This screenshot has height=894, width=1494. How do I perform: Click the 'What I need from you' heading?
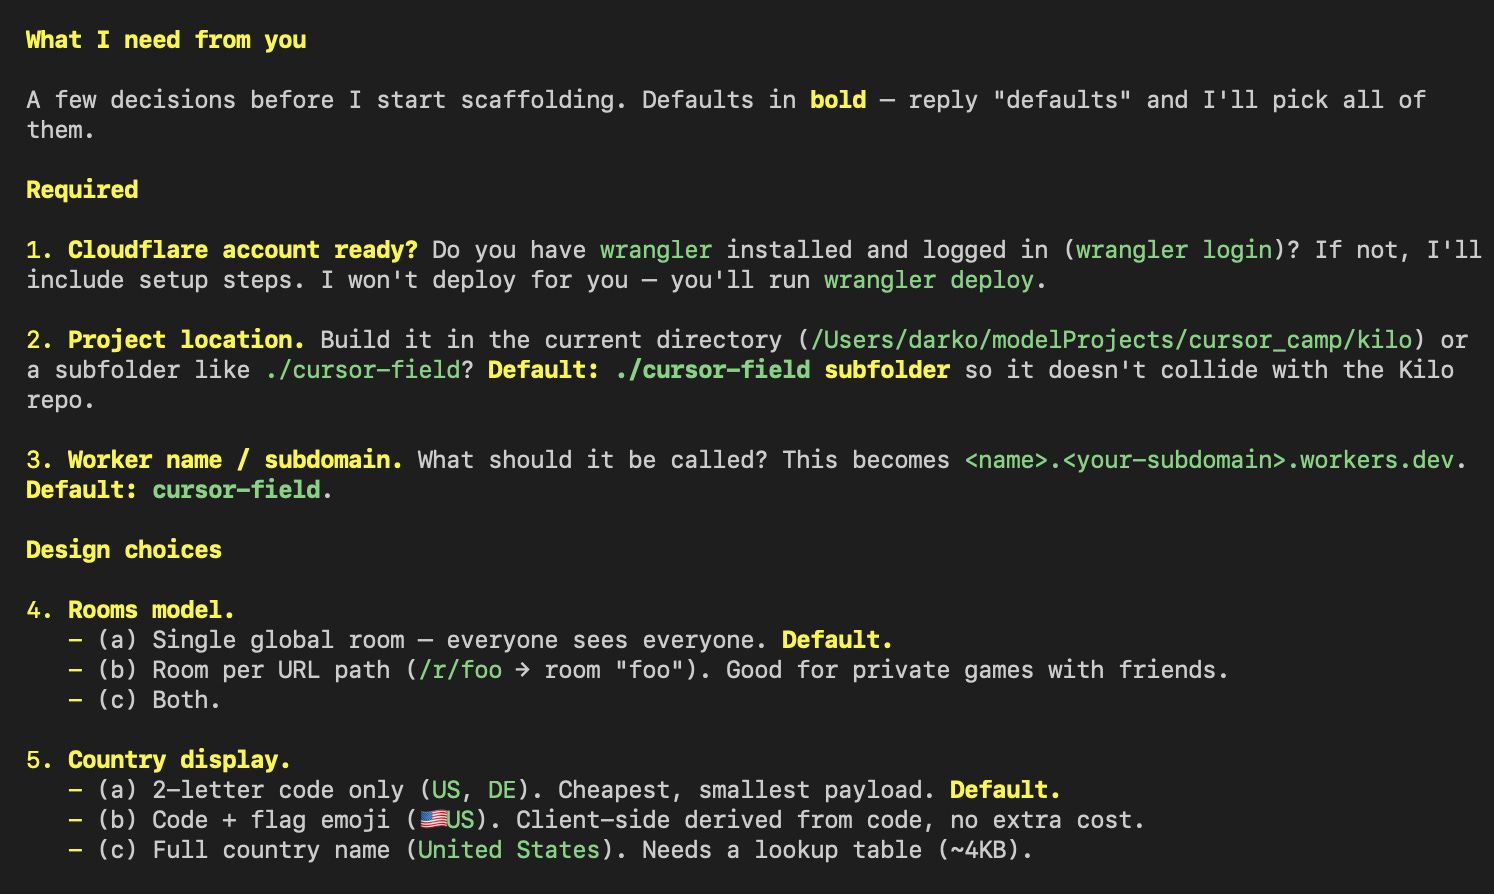coord(166,40)
